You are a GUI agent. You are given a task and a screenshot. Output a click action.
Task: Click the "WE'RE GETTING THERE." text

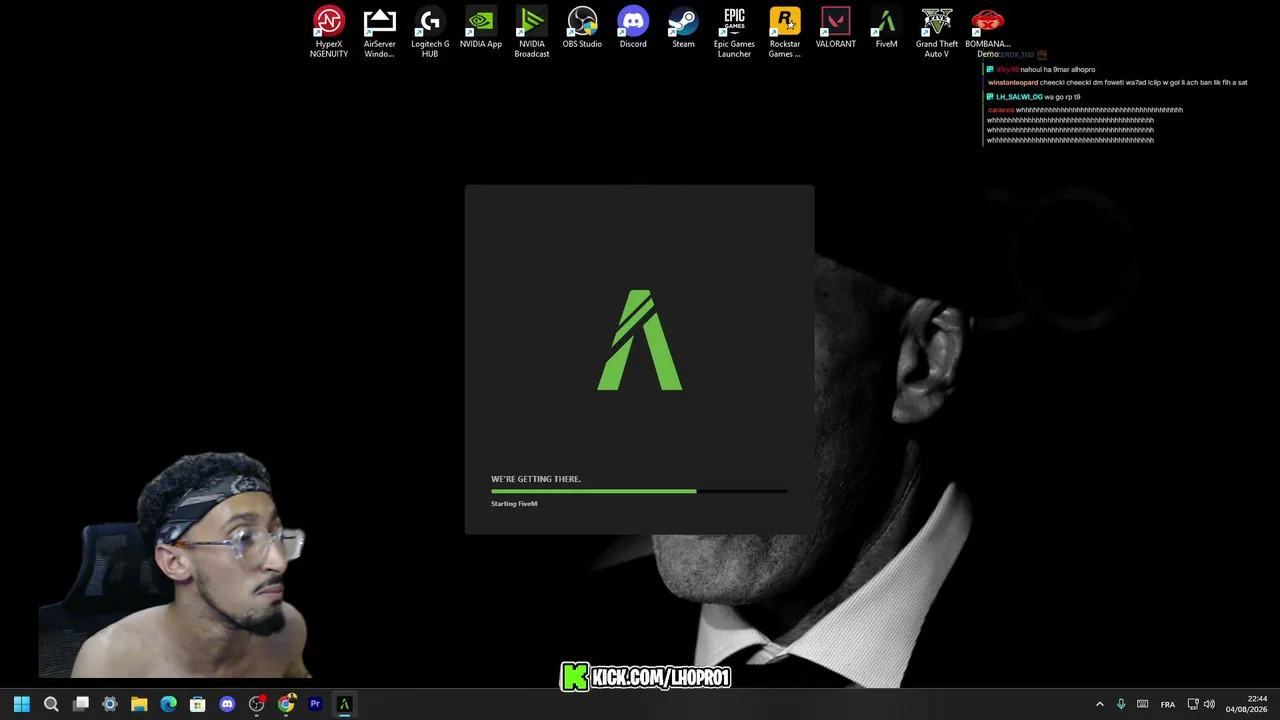pyautogui.click(x=536, y=479)
